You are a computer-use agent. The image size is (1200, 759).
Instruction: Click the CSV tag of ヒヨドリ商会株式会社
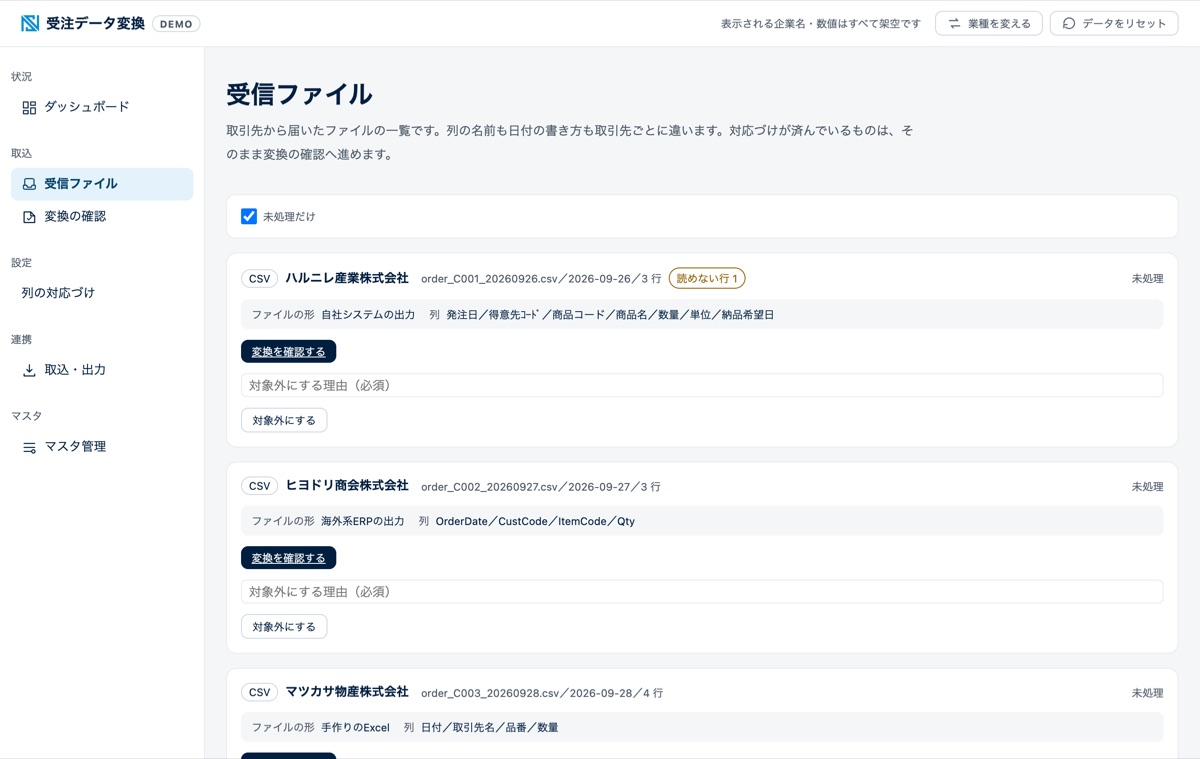point(259,486)
